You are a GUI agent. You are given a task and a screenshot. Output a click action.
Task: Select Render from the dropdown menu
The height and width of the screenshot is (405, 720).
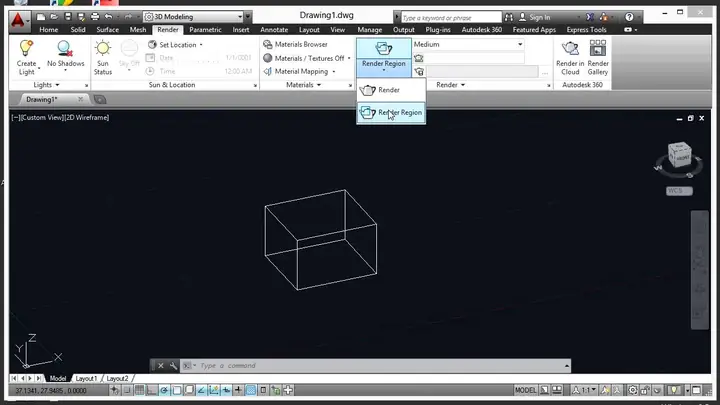(x=391, y=90)
